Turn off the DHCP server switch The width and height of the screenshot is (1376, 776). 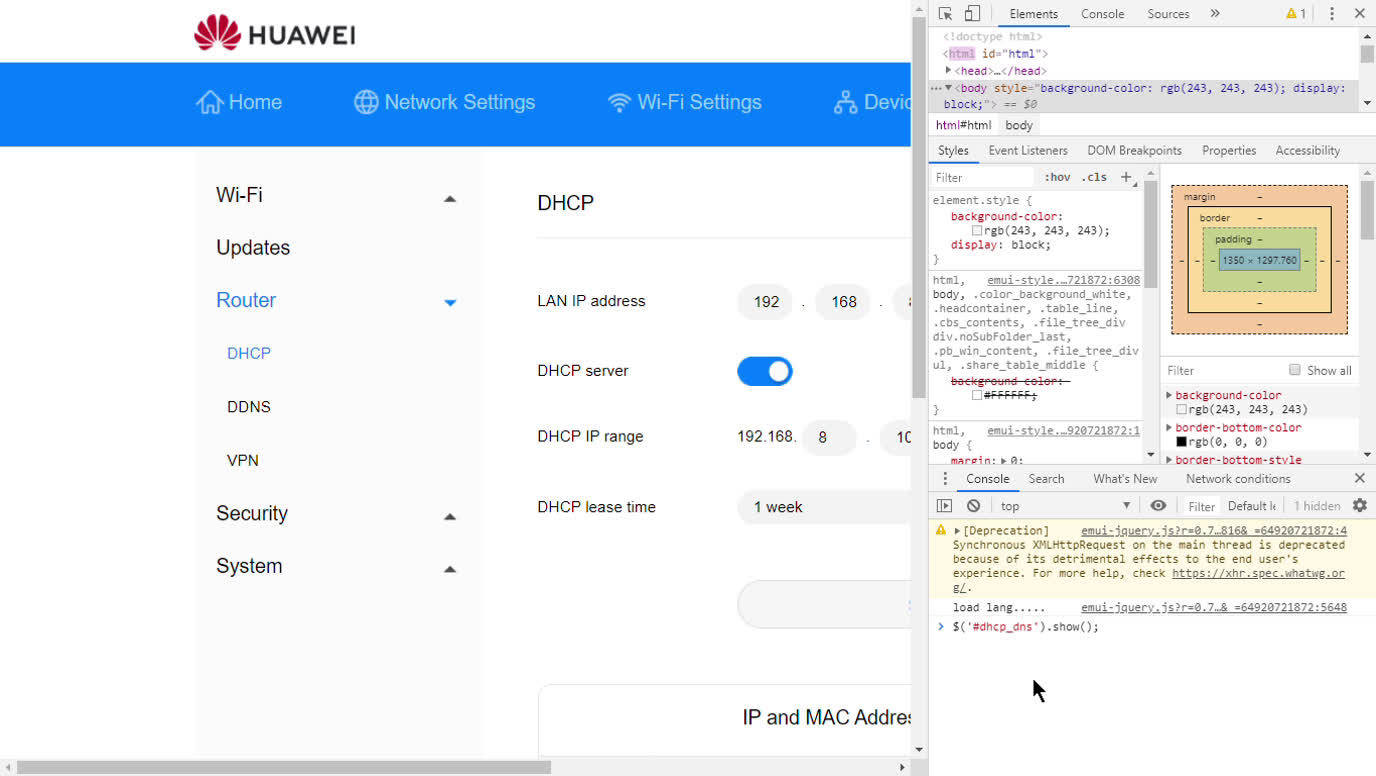[765, 371]
